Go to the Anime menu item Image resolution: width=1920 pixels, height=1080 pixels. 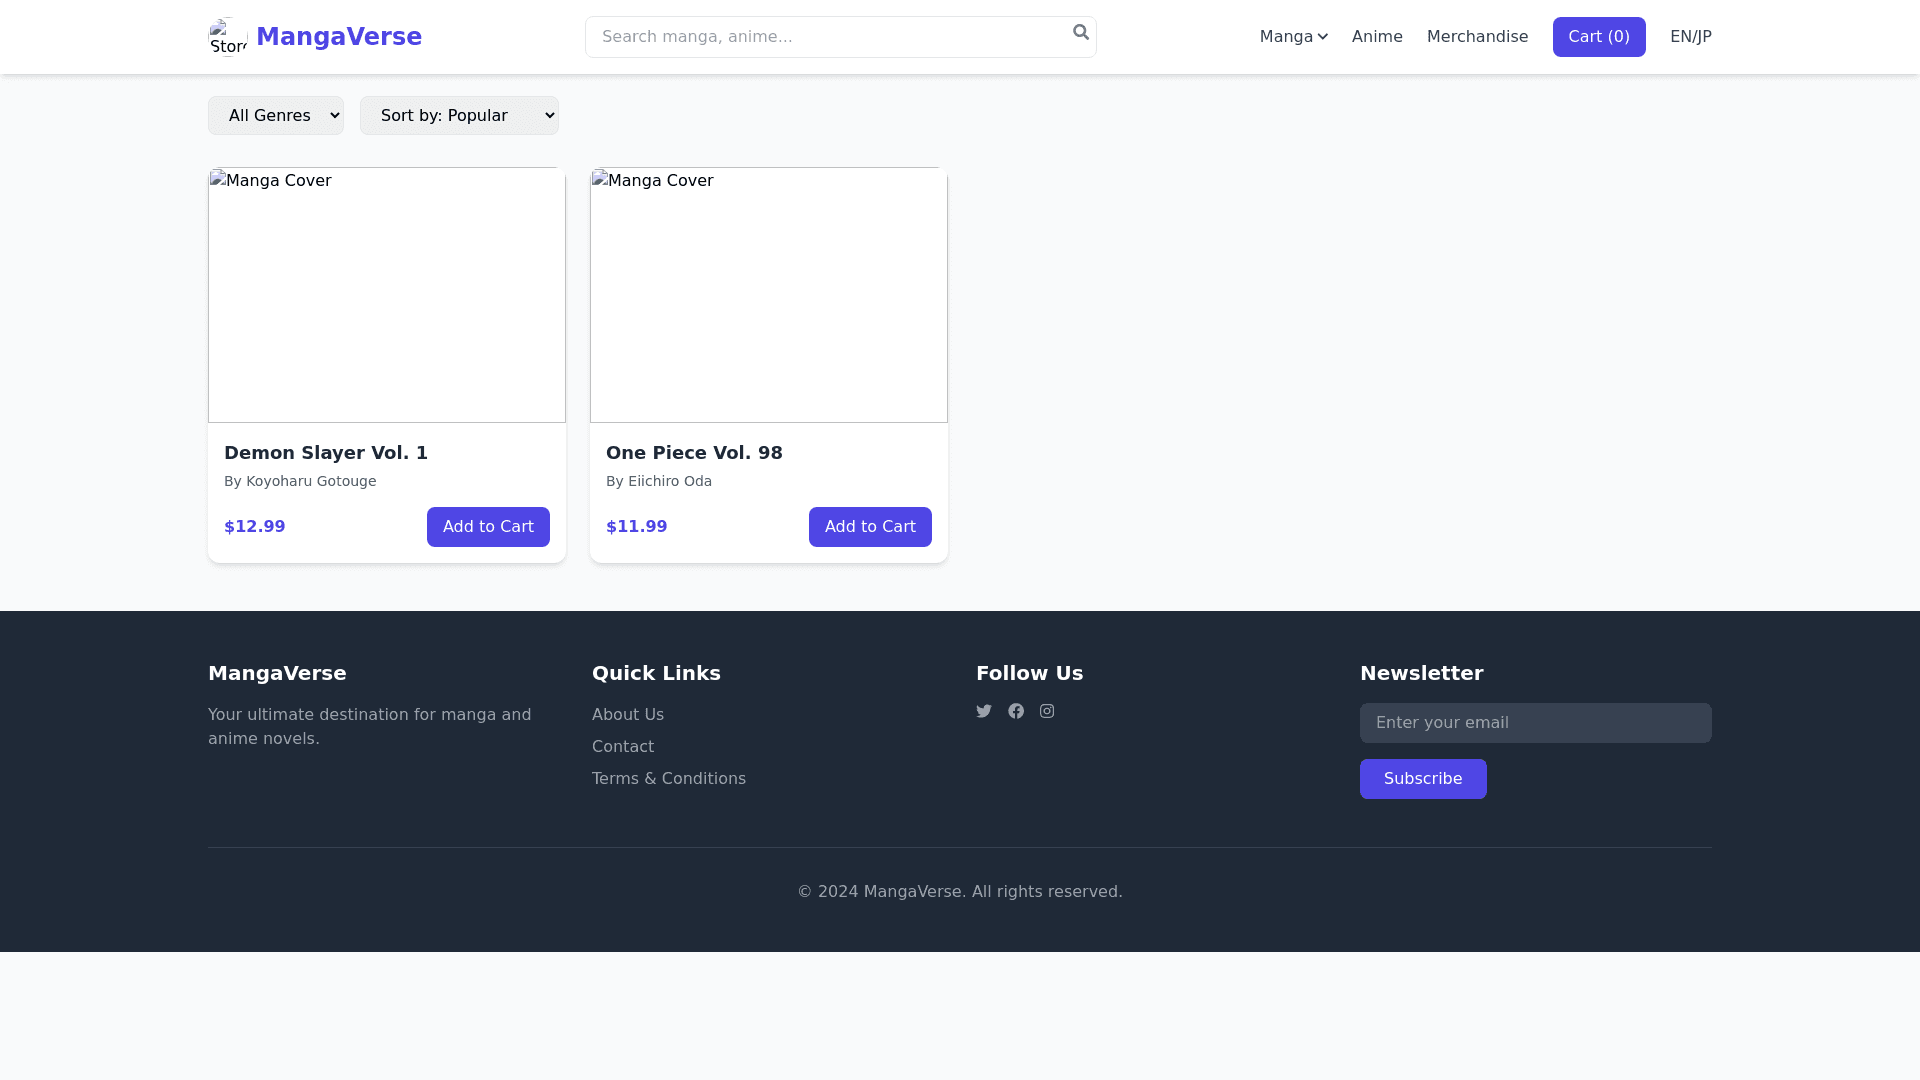(x=1377, y=37)
